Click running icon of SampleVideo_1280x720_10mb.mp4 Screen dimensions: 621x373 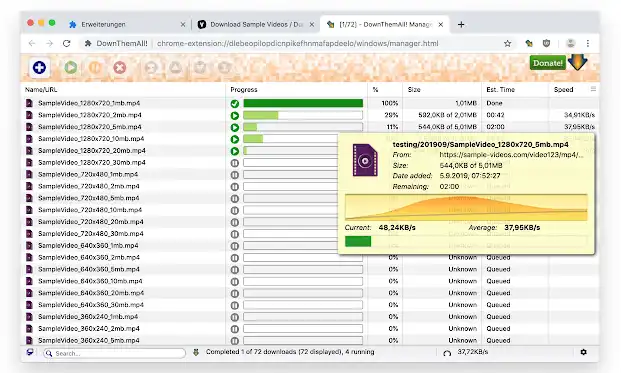pos(234,139)
